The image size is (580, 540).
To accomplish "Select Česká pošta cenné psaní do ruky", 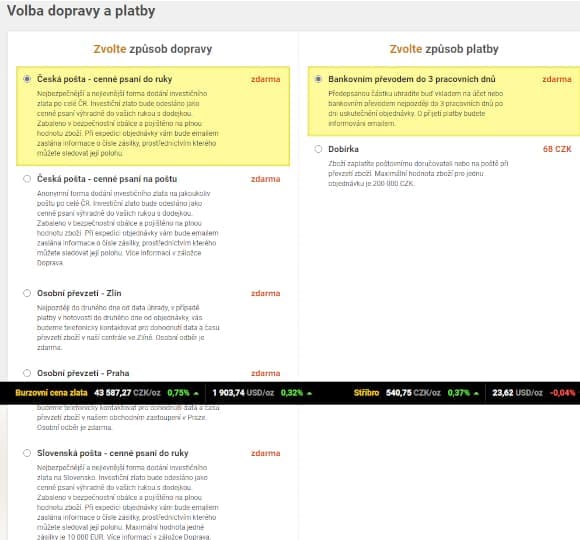I will (x=27, y=79).
